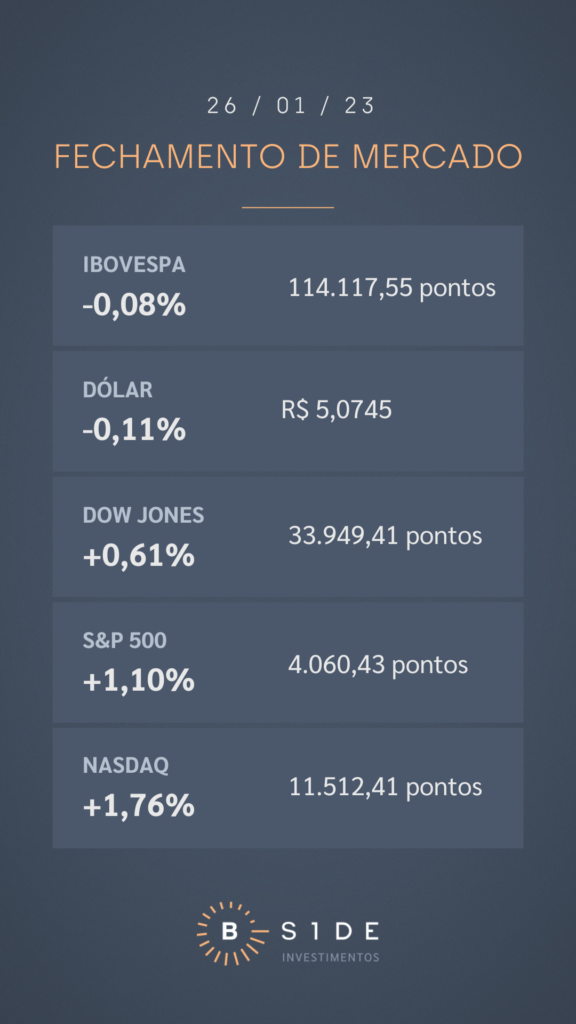Image resolution: width=576 pixels, height=1024 pixels.
Task: Click the INVESTIMENTOS caption under the logo
Action: coord(330,957)
